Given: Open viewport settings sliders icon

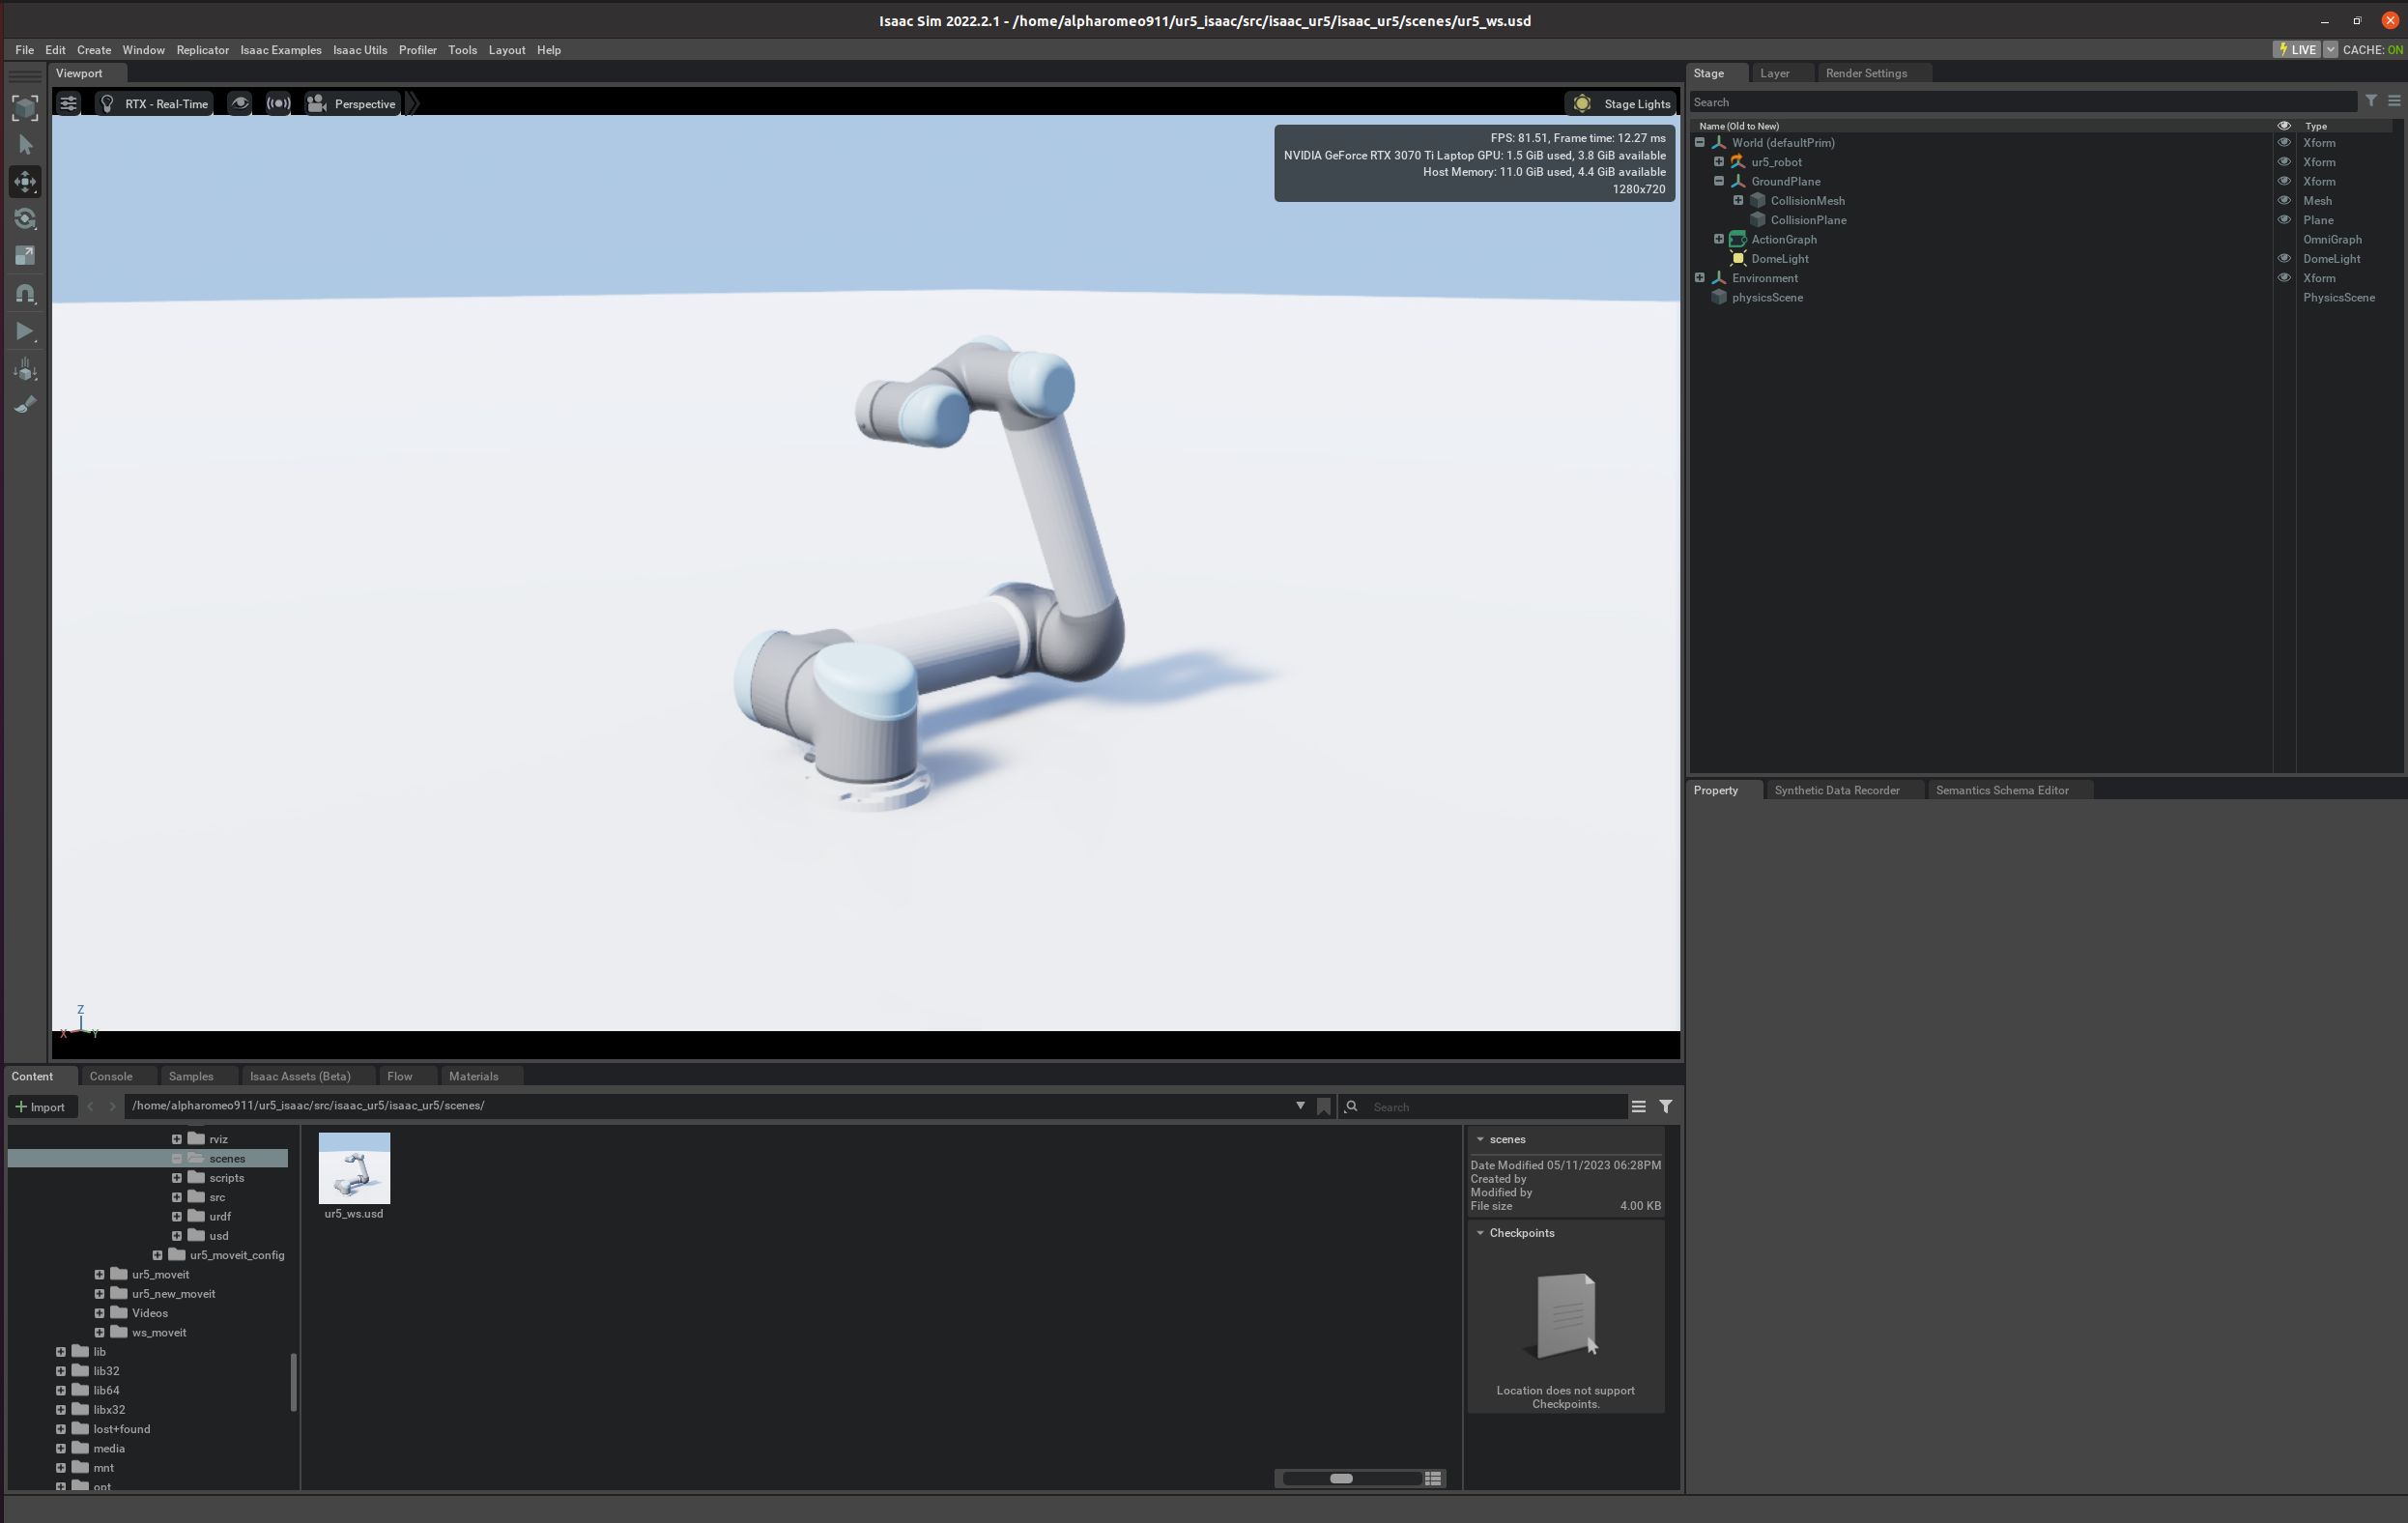Looking at the screenshot, I should [x=68, y=104].
